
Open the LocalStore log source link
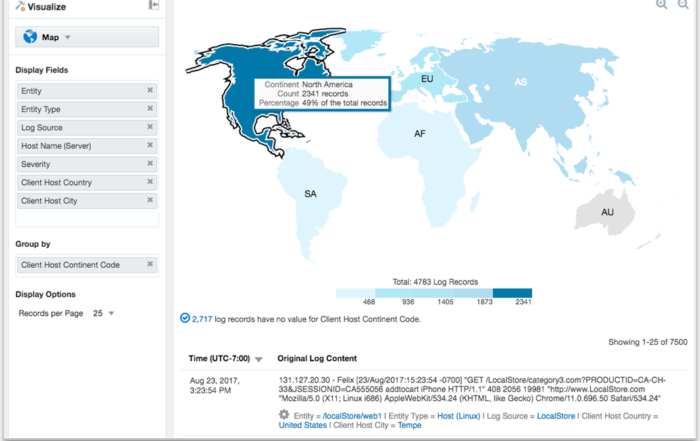556,416
